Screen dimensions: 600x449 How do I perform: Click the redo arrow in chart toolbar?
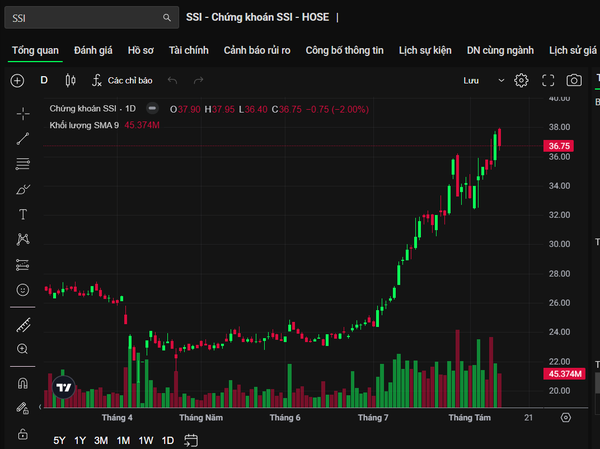click(x=198, y=80)
